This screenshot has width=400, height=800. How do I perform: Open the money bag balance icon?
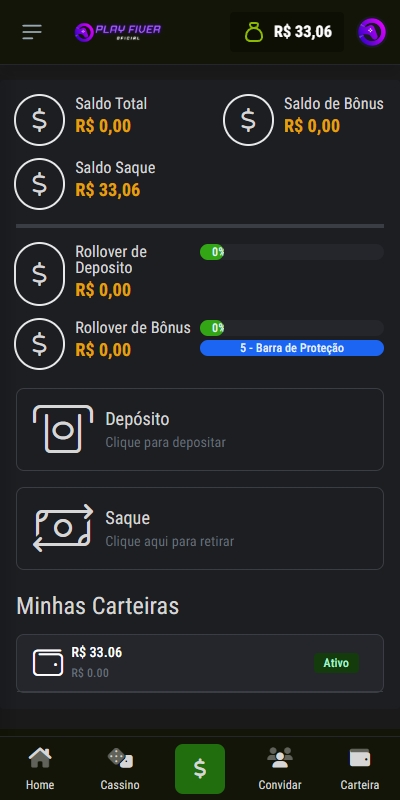point(254,32)
